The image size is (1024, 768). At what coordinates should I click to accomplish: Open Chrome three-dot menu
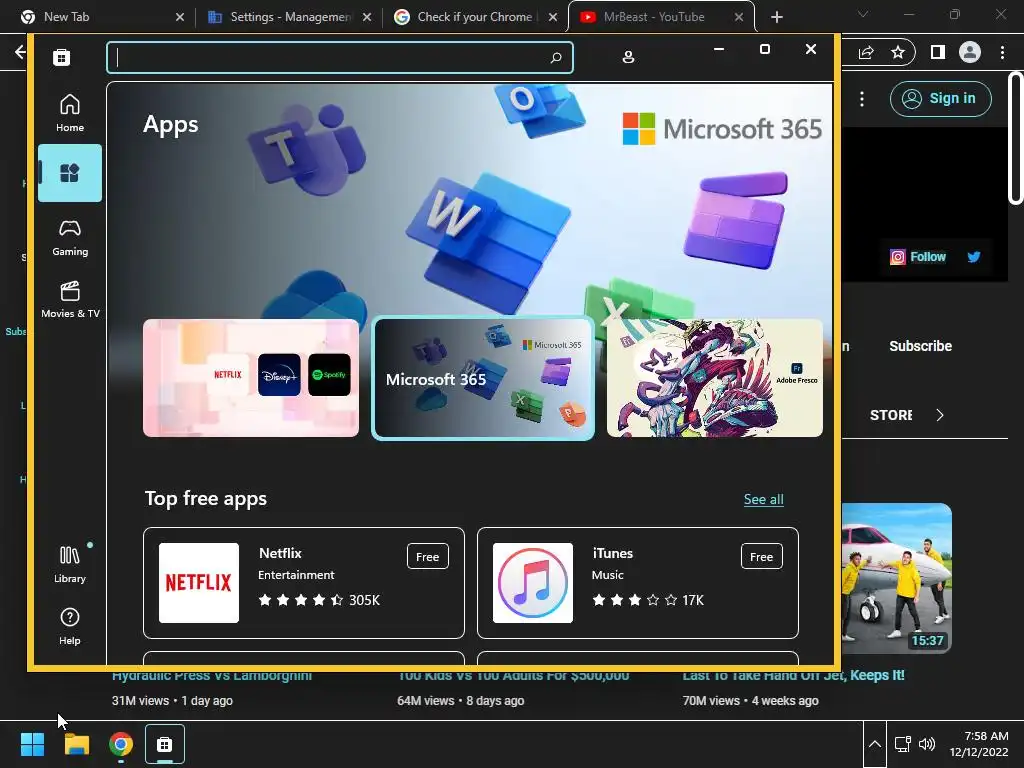point(1002,52)
